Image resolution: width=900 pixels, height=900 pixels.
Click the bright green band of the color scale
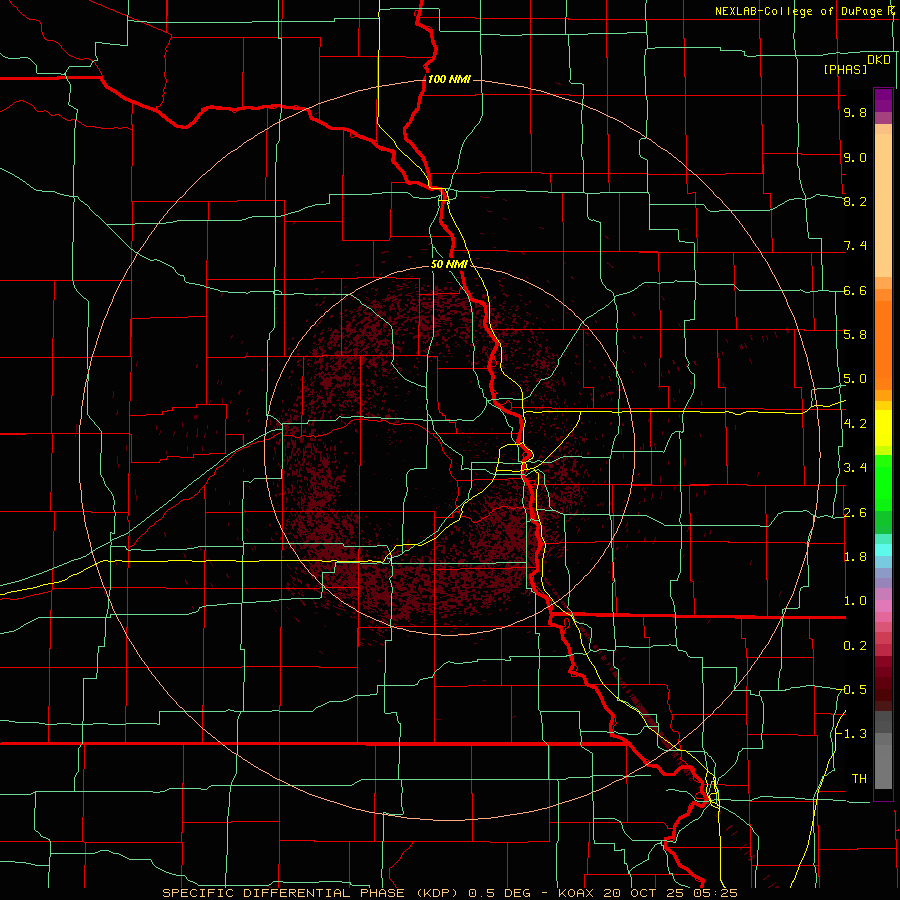pyautogui.click(x=883, y=482)
